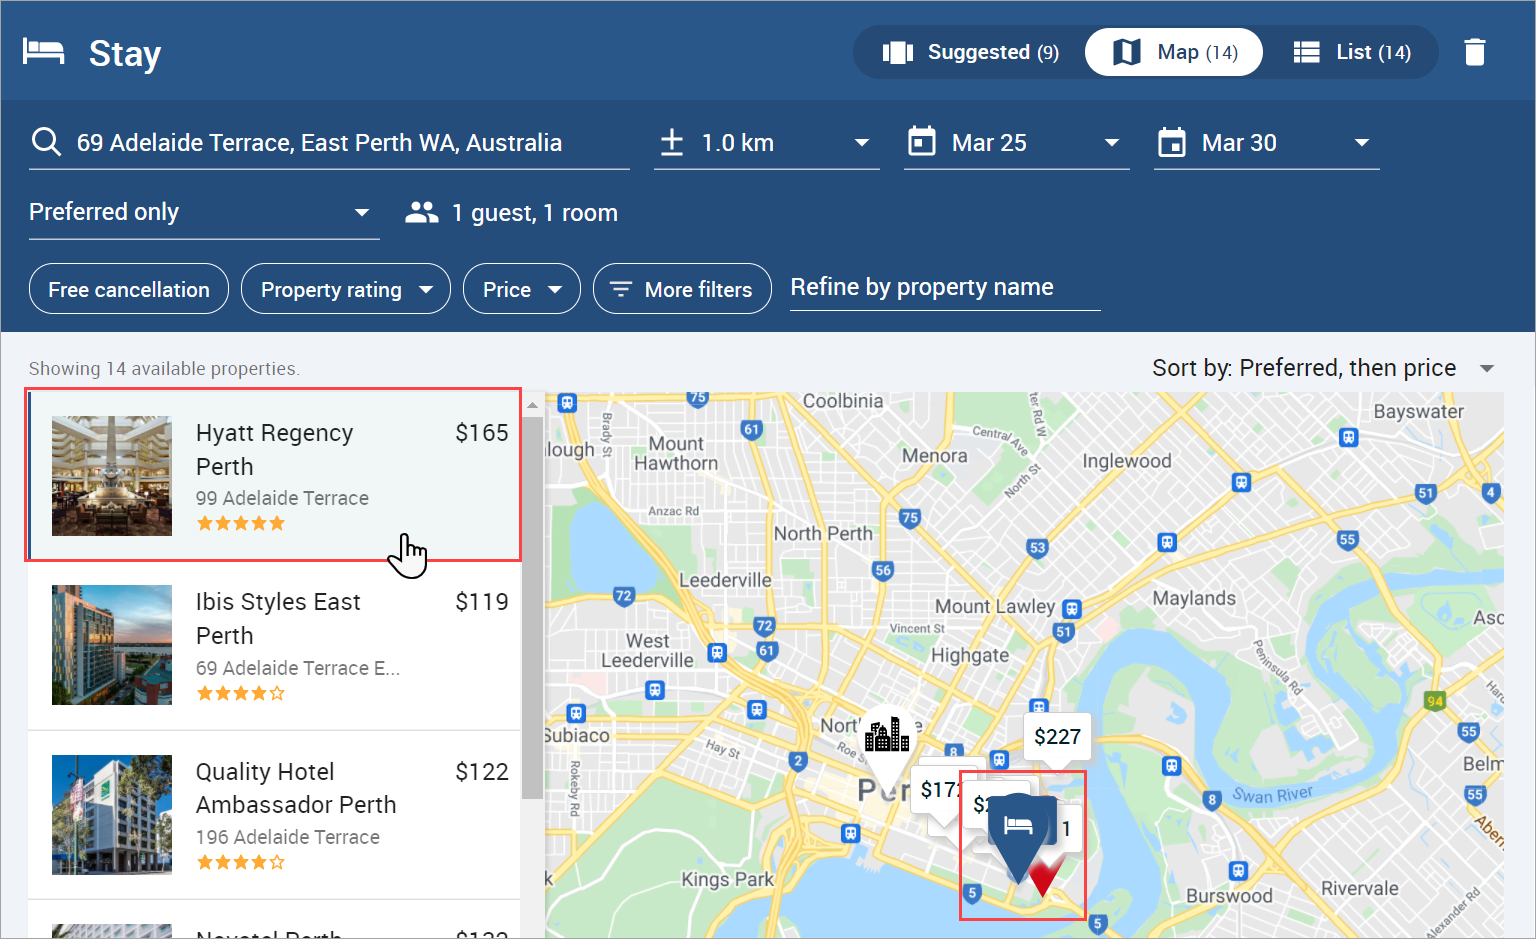The image size is (1536, 939).
Task: Click the 1 guest, 1 room selector
Action: 511,212
